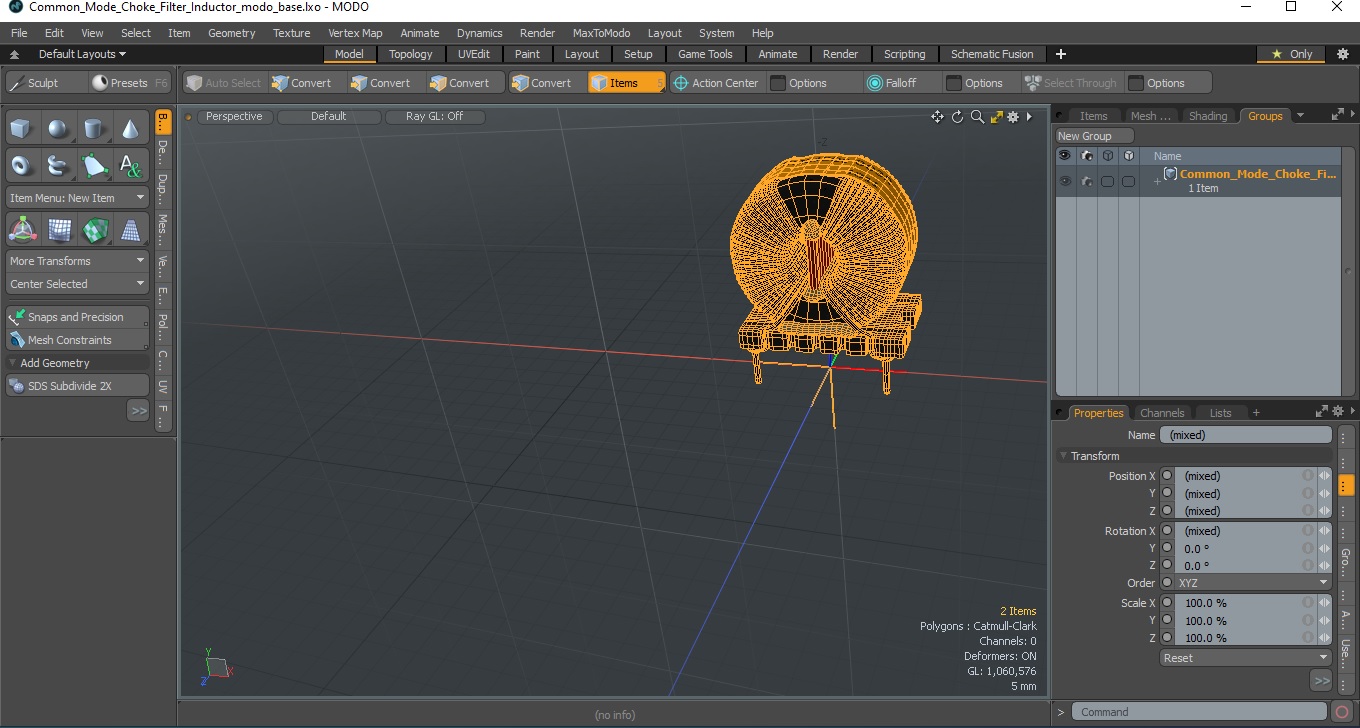Screen dimensions: 1360x728
Task: Toggle the Order channel circle
Action: coord(1167,583)
